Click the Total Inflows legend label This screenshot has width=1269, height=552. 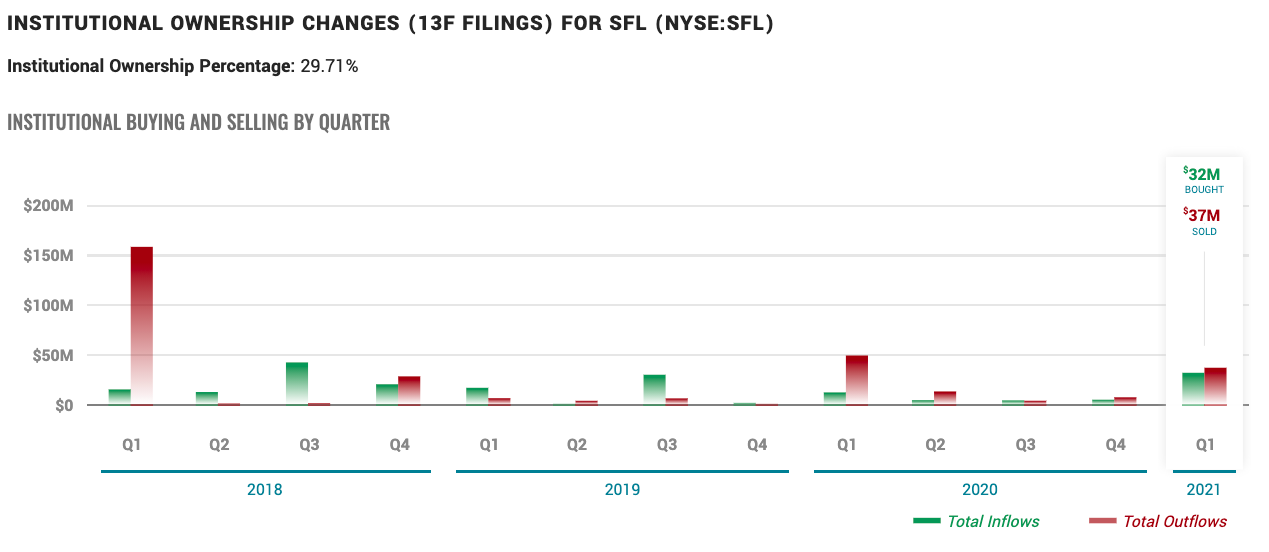(993, 521)
